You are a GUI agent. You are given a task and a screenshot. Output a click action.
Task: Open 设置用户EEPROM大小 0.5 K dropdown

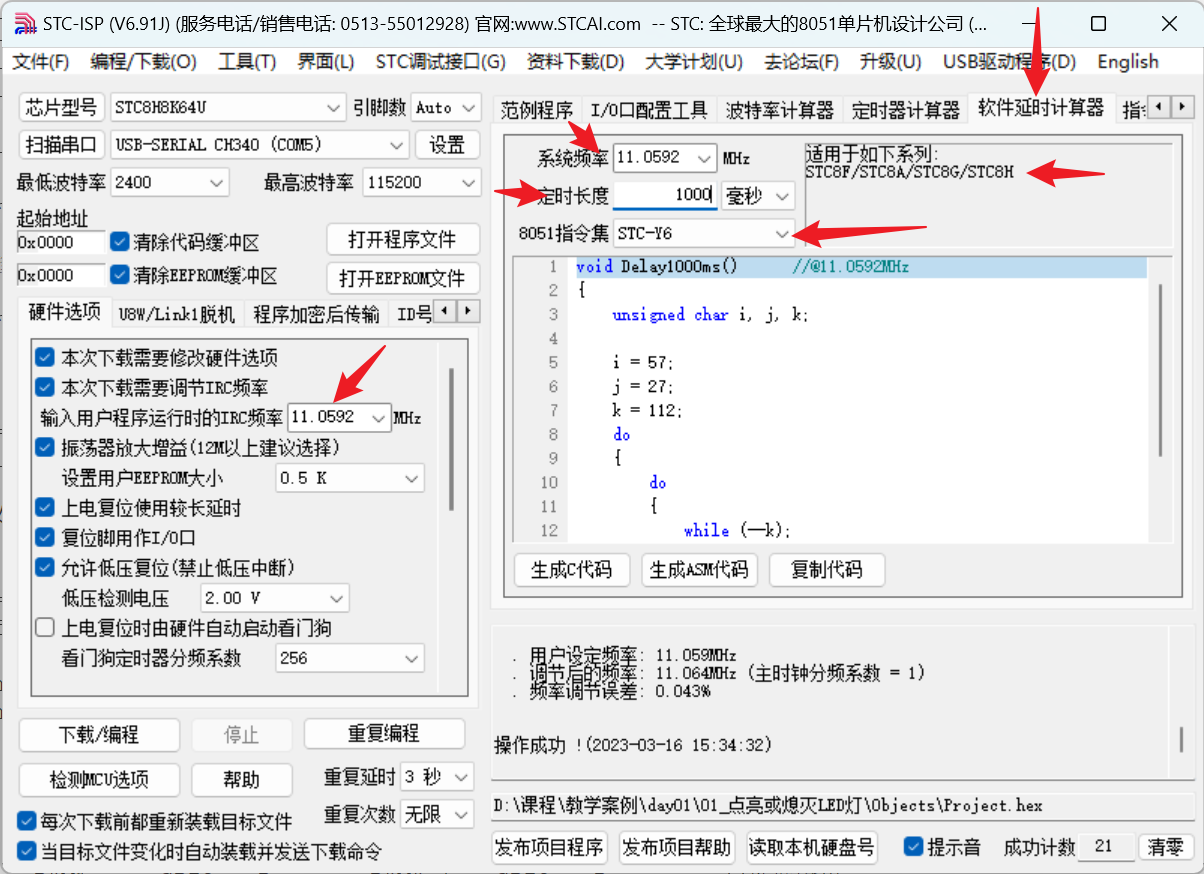(350, 478)
